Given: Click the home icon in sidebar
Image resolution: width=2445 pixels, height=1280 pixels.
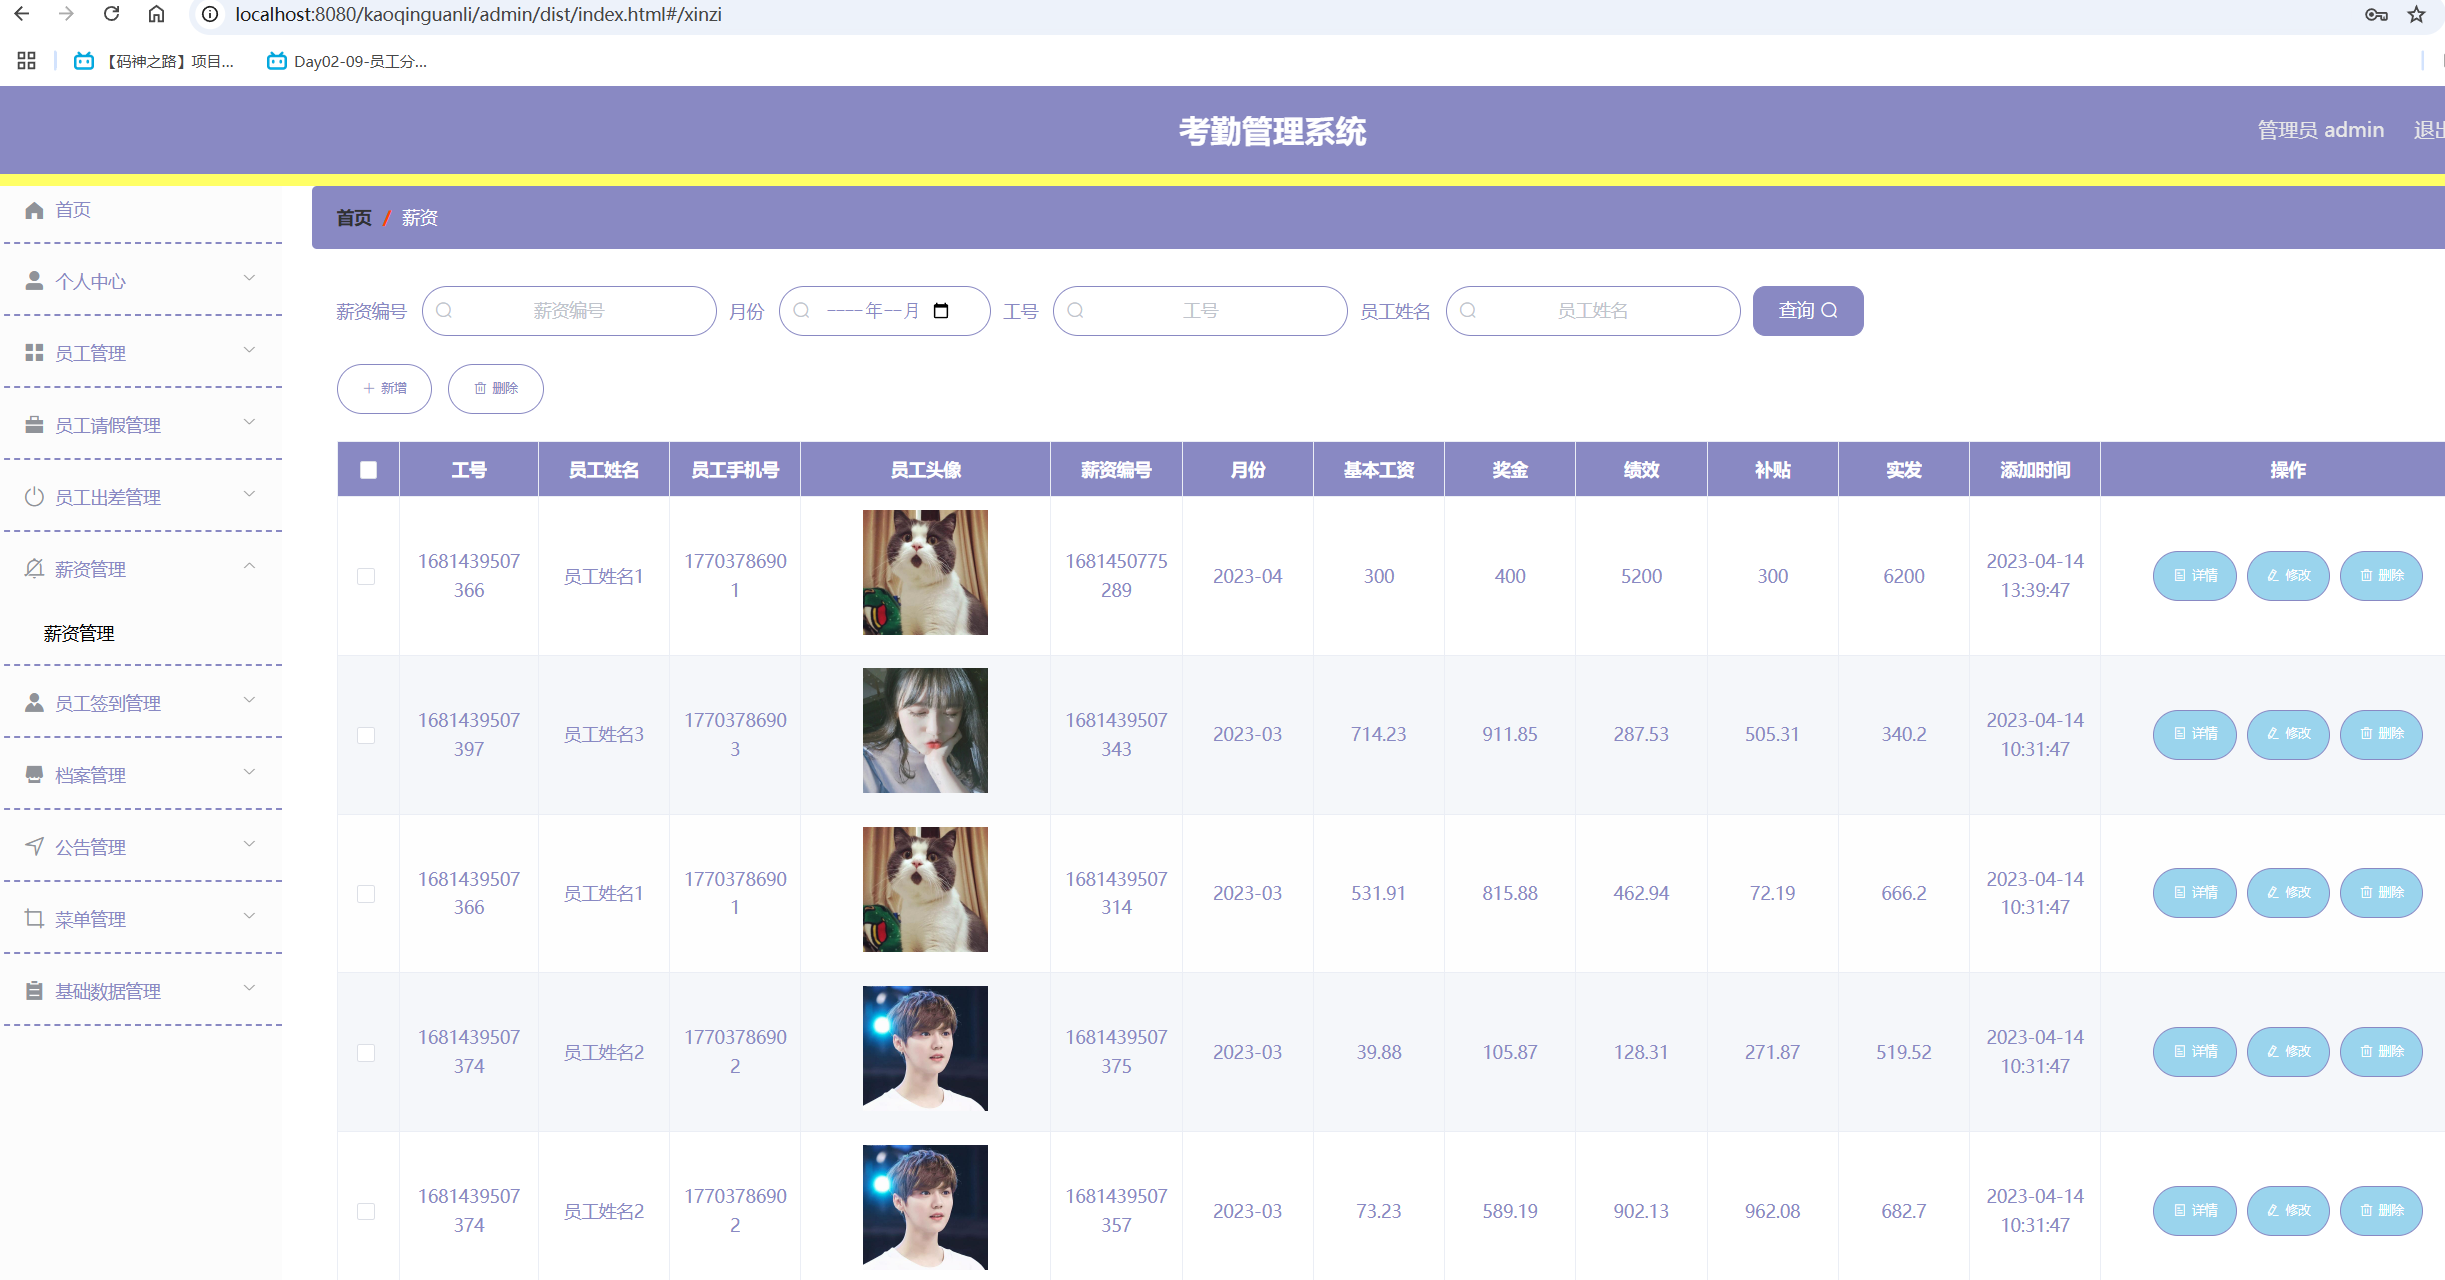Looking at the screenshot, I should click(34, 210).
